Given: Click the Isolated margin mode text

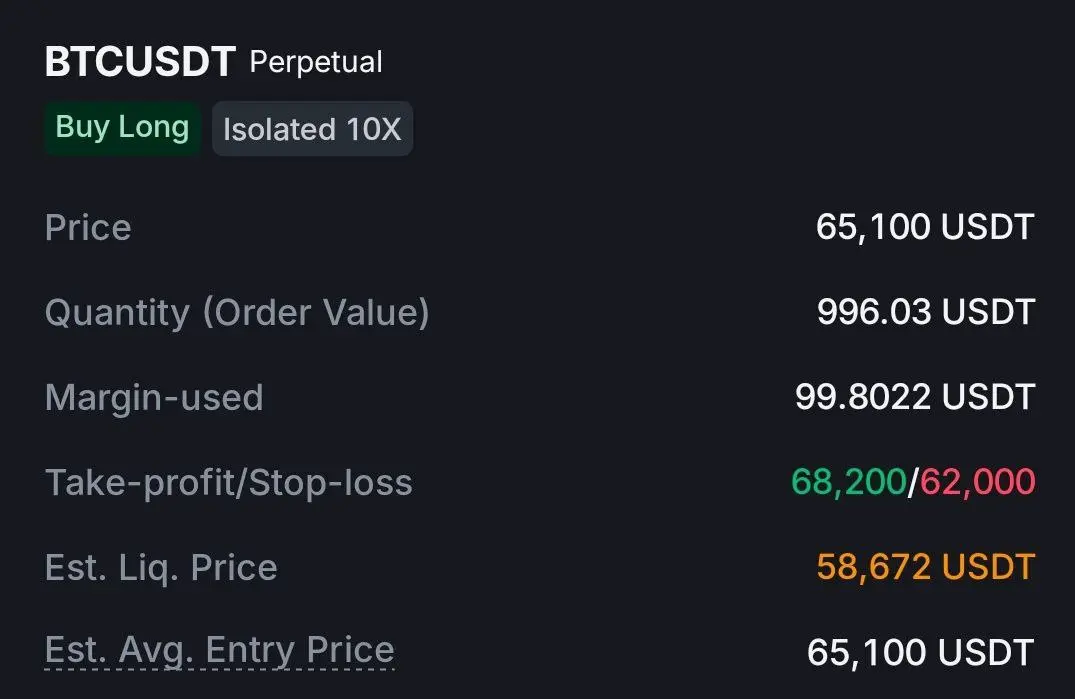Looking at the screenshot, I should coord(279,130).
